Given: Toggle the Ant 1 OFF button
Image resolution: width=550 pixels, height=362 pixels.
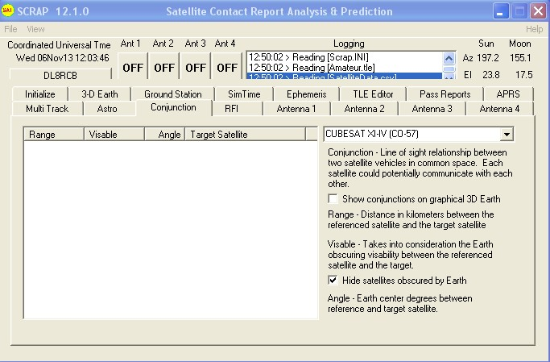Looking at the screenshot, I should (x=133, y=67).
